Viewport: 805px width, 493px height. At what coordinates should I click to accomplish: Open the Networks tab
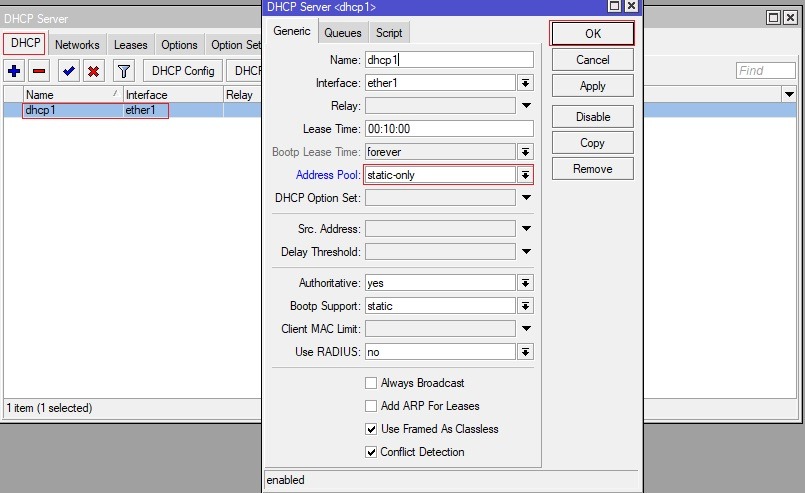[77, 45]
